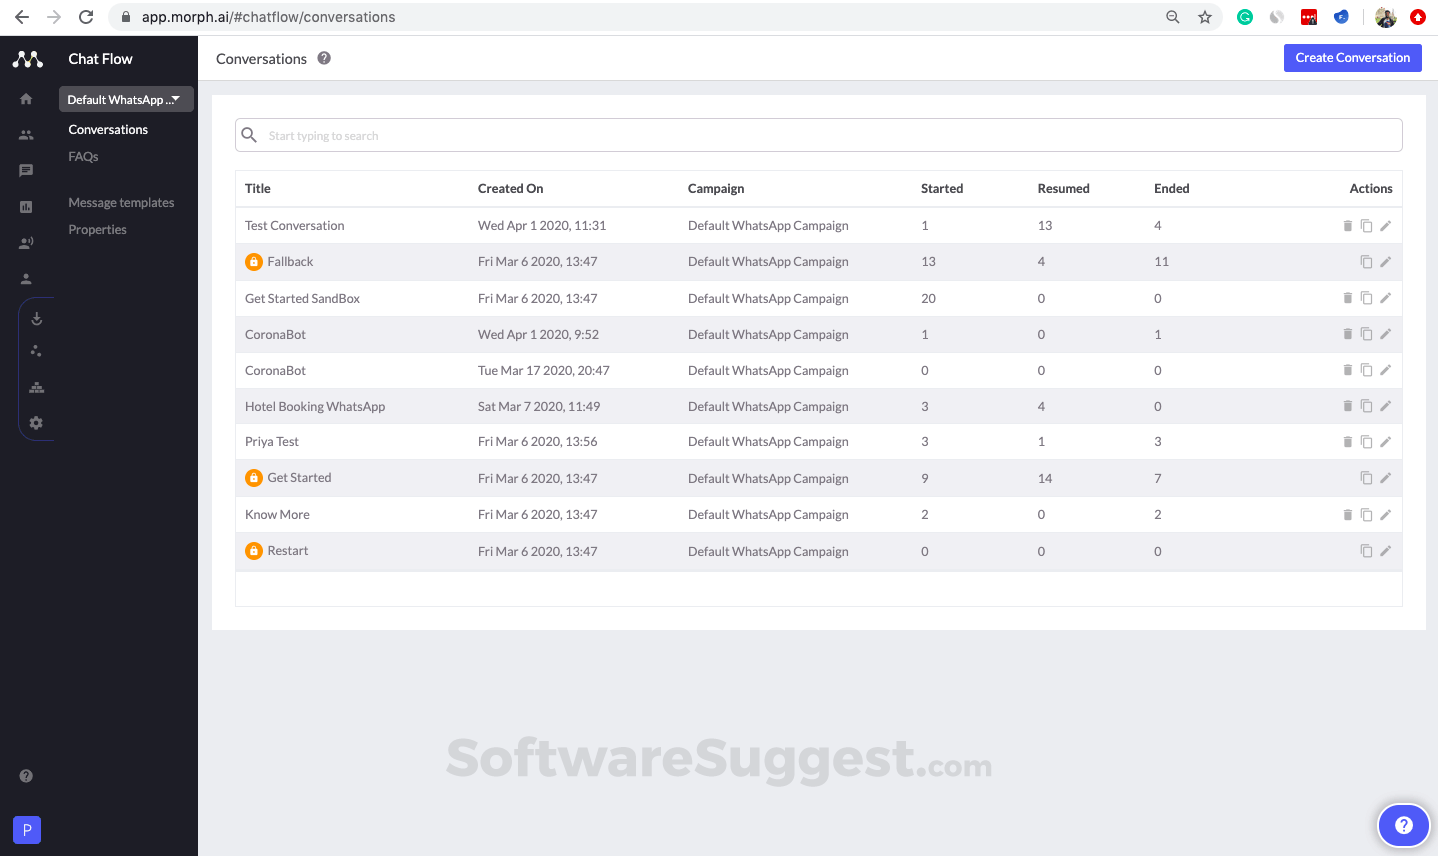
Task: Open the P user profile avatar
Action: pos(27,830)
